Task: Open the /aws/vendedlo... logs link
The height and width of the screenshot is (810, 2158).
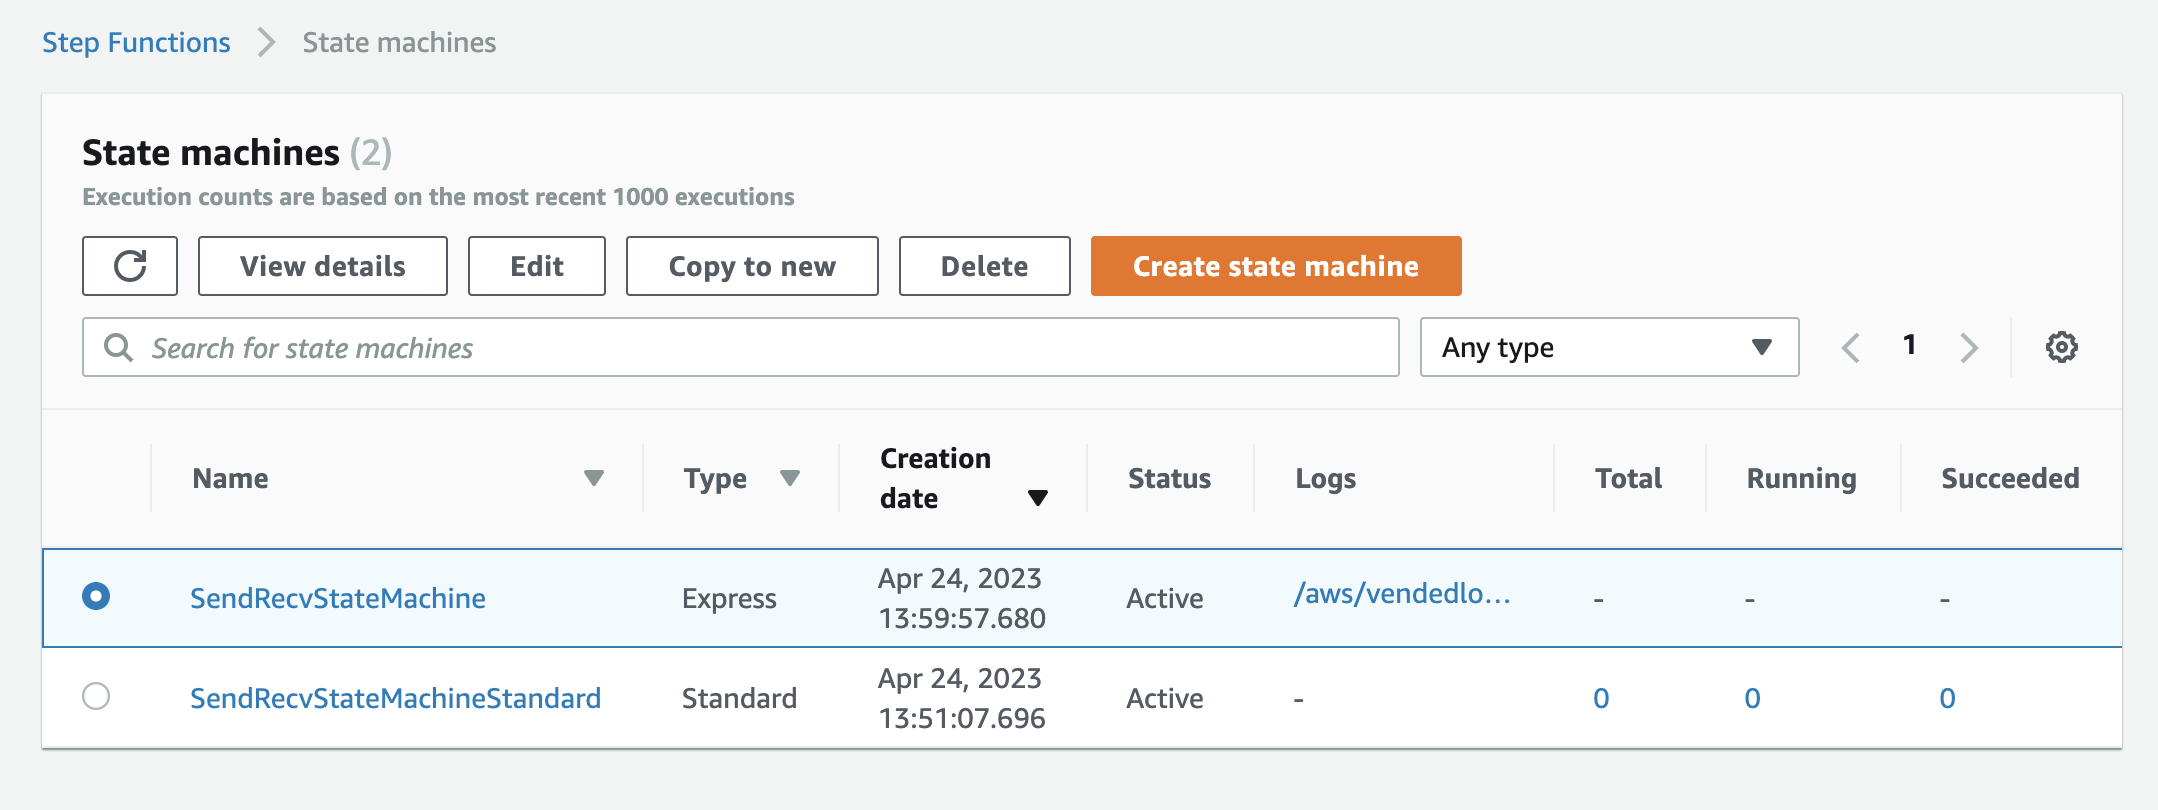Action: coord(1401,594)
